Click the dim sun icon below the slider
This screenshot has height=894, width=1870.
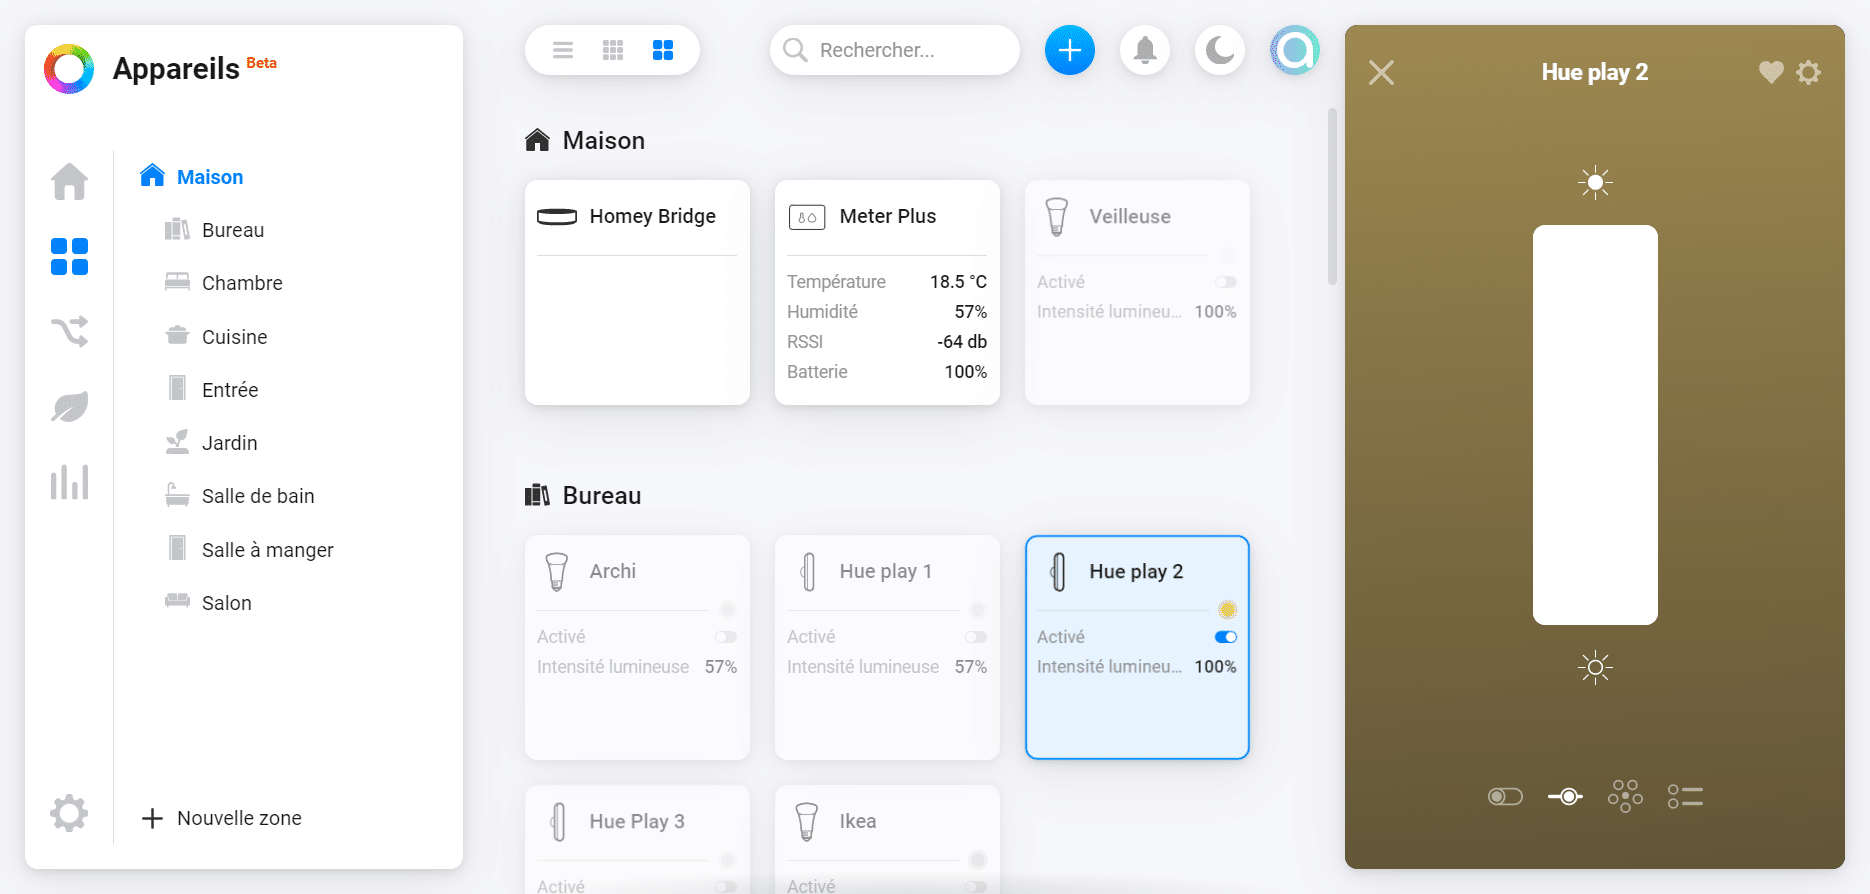coord(1595,667)
